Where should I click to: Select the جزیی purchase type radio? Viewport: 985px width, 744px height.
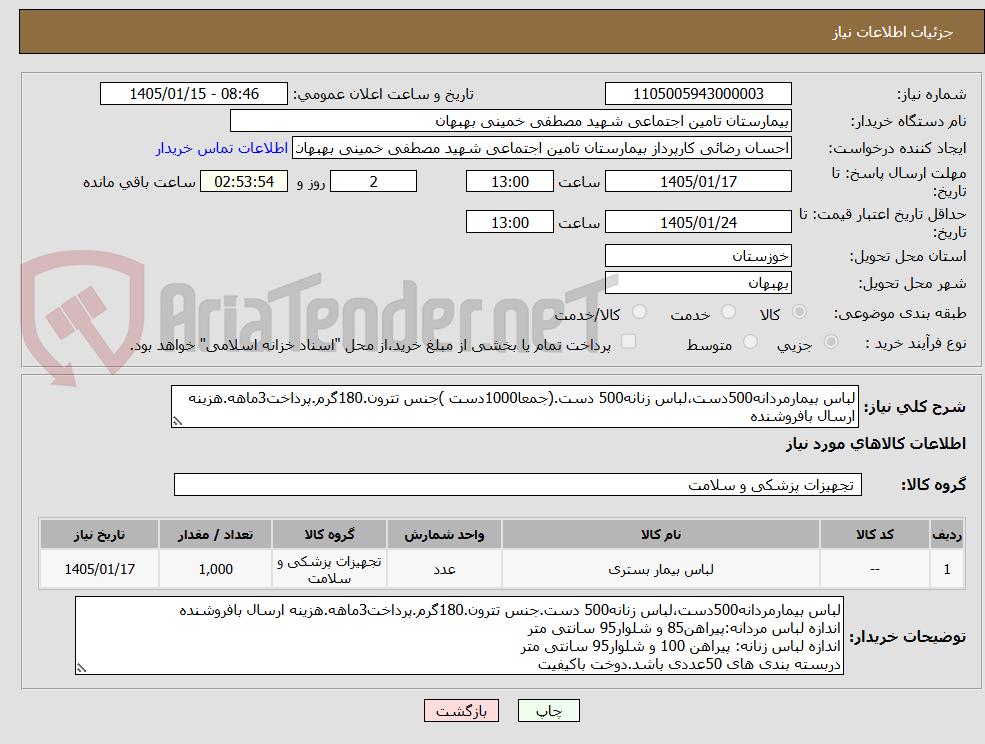point(830,342)
